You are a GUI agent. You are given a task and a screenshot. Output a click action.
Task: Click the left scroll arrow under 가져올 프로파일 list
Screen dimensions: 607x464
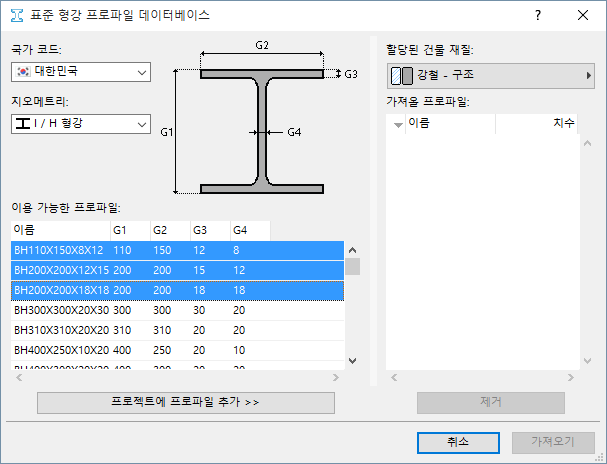tap(394, 377)
